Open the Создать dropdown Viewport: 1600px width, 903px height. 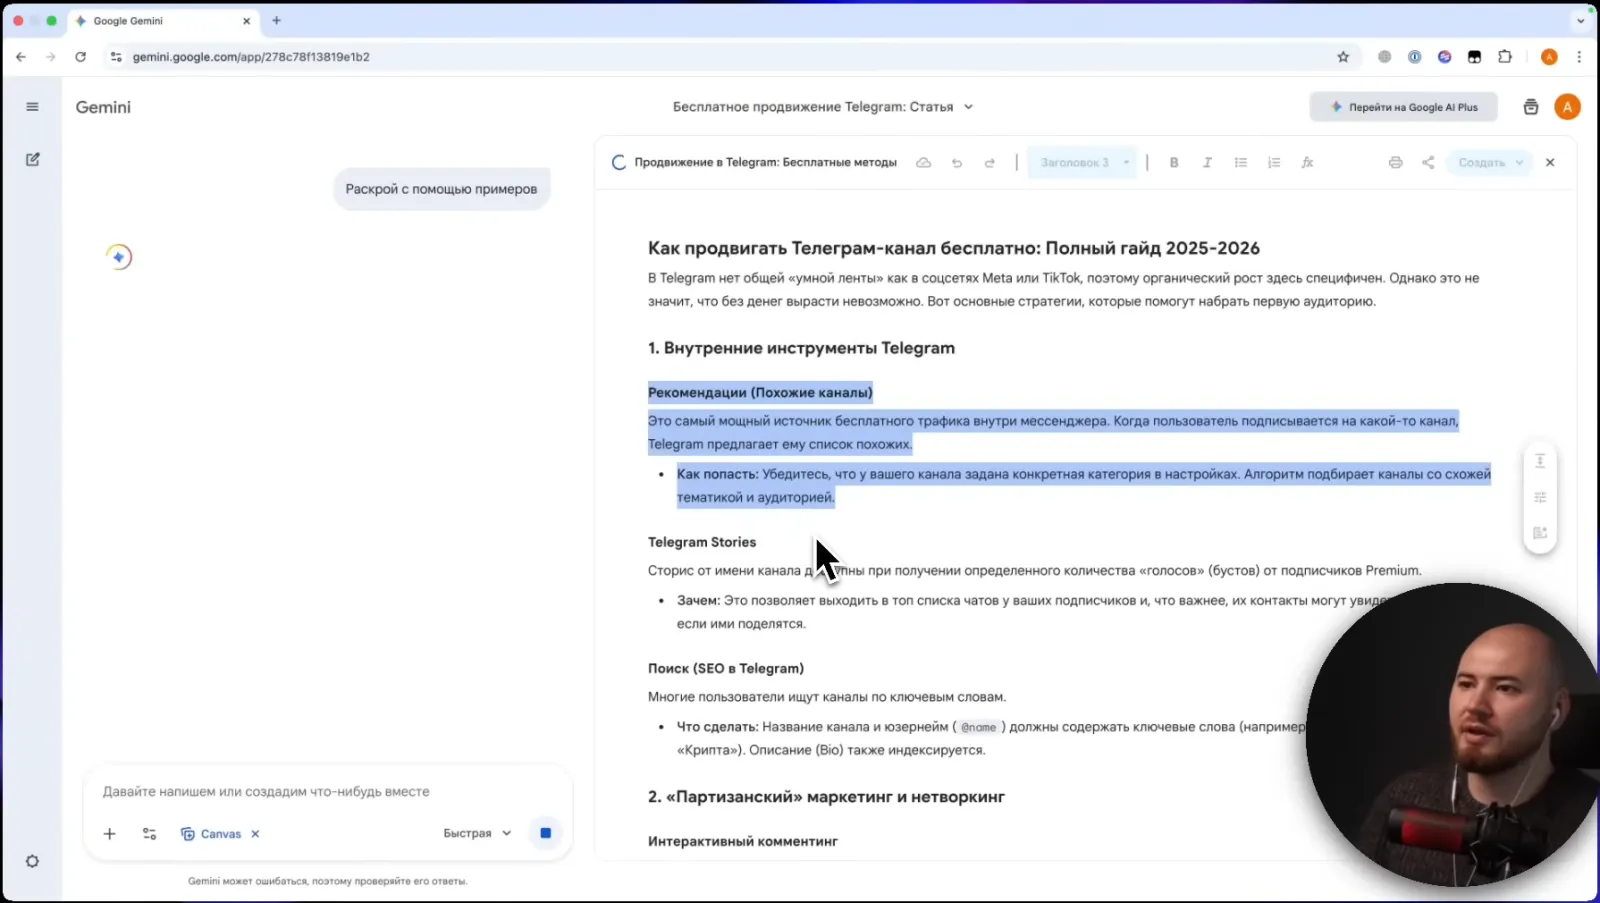[x=1490, y=162]
